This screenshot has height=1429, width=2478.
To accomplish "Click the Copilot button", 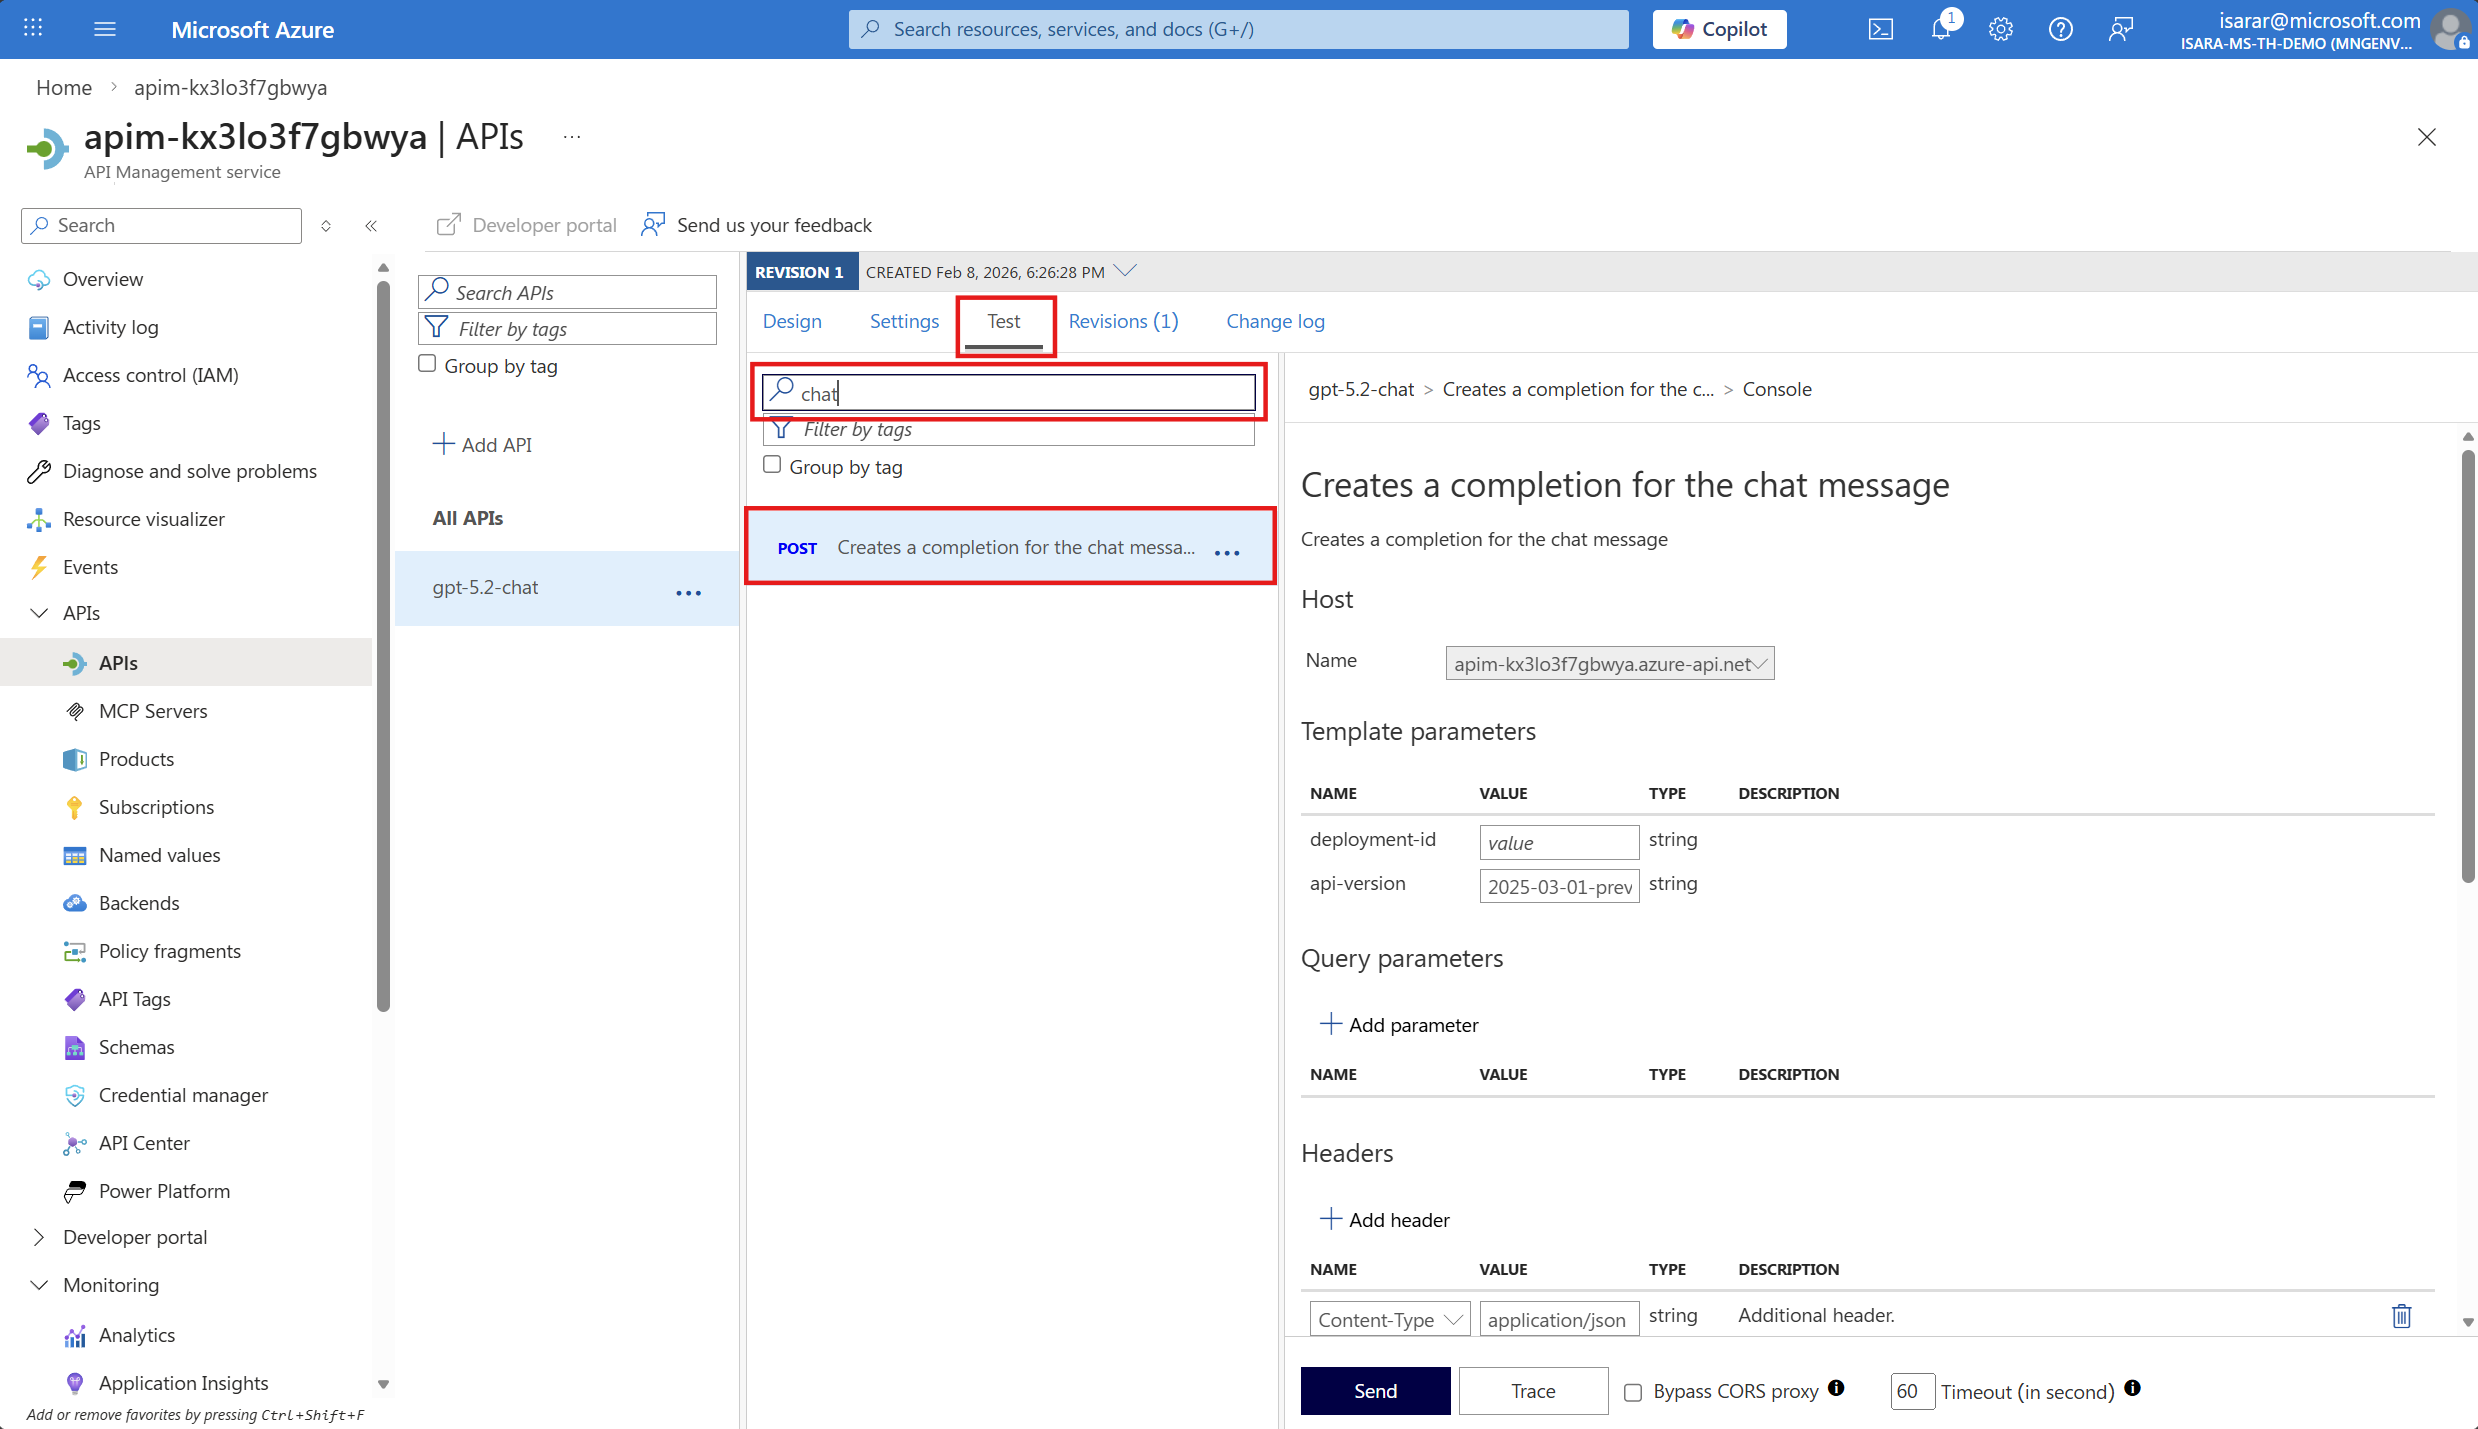I will pos(1719,29).
